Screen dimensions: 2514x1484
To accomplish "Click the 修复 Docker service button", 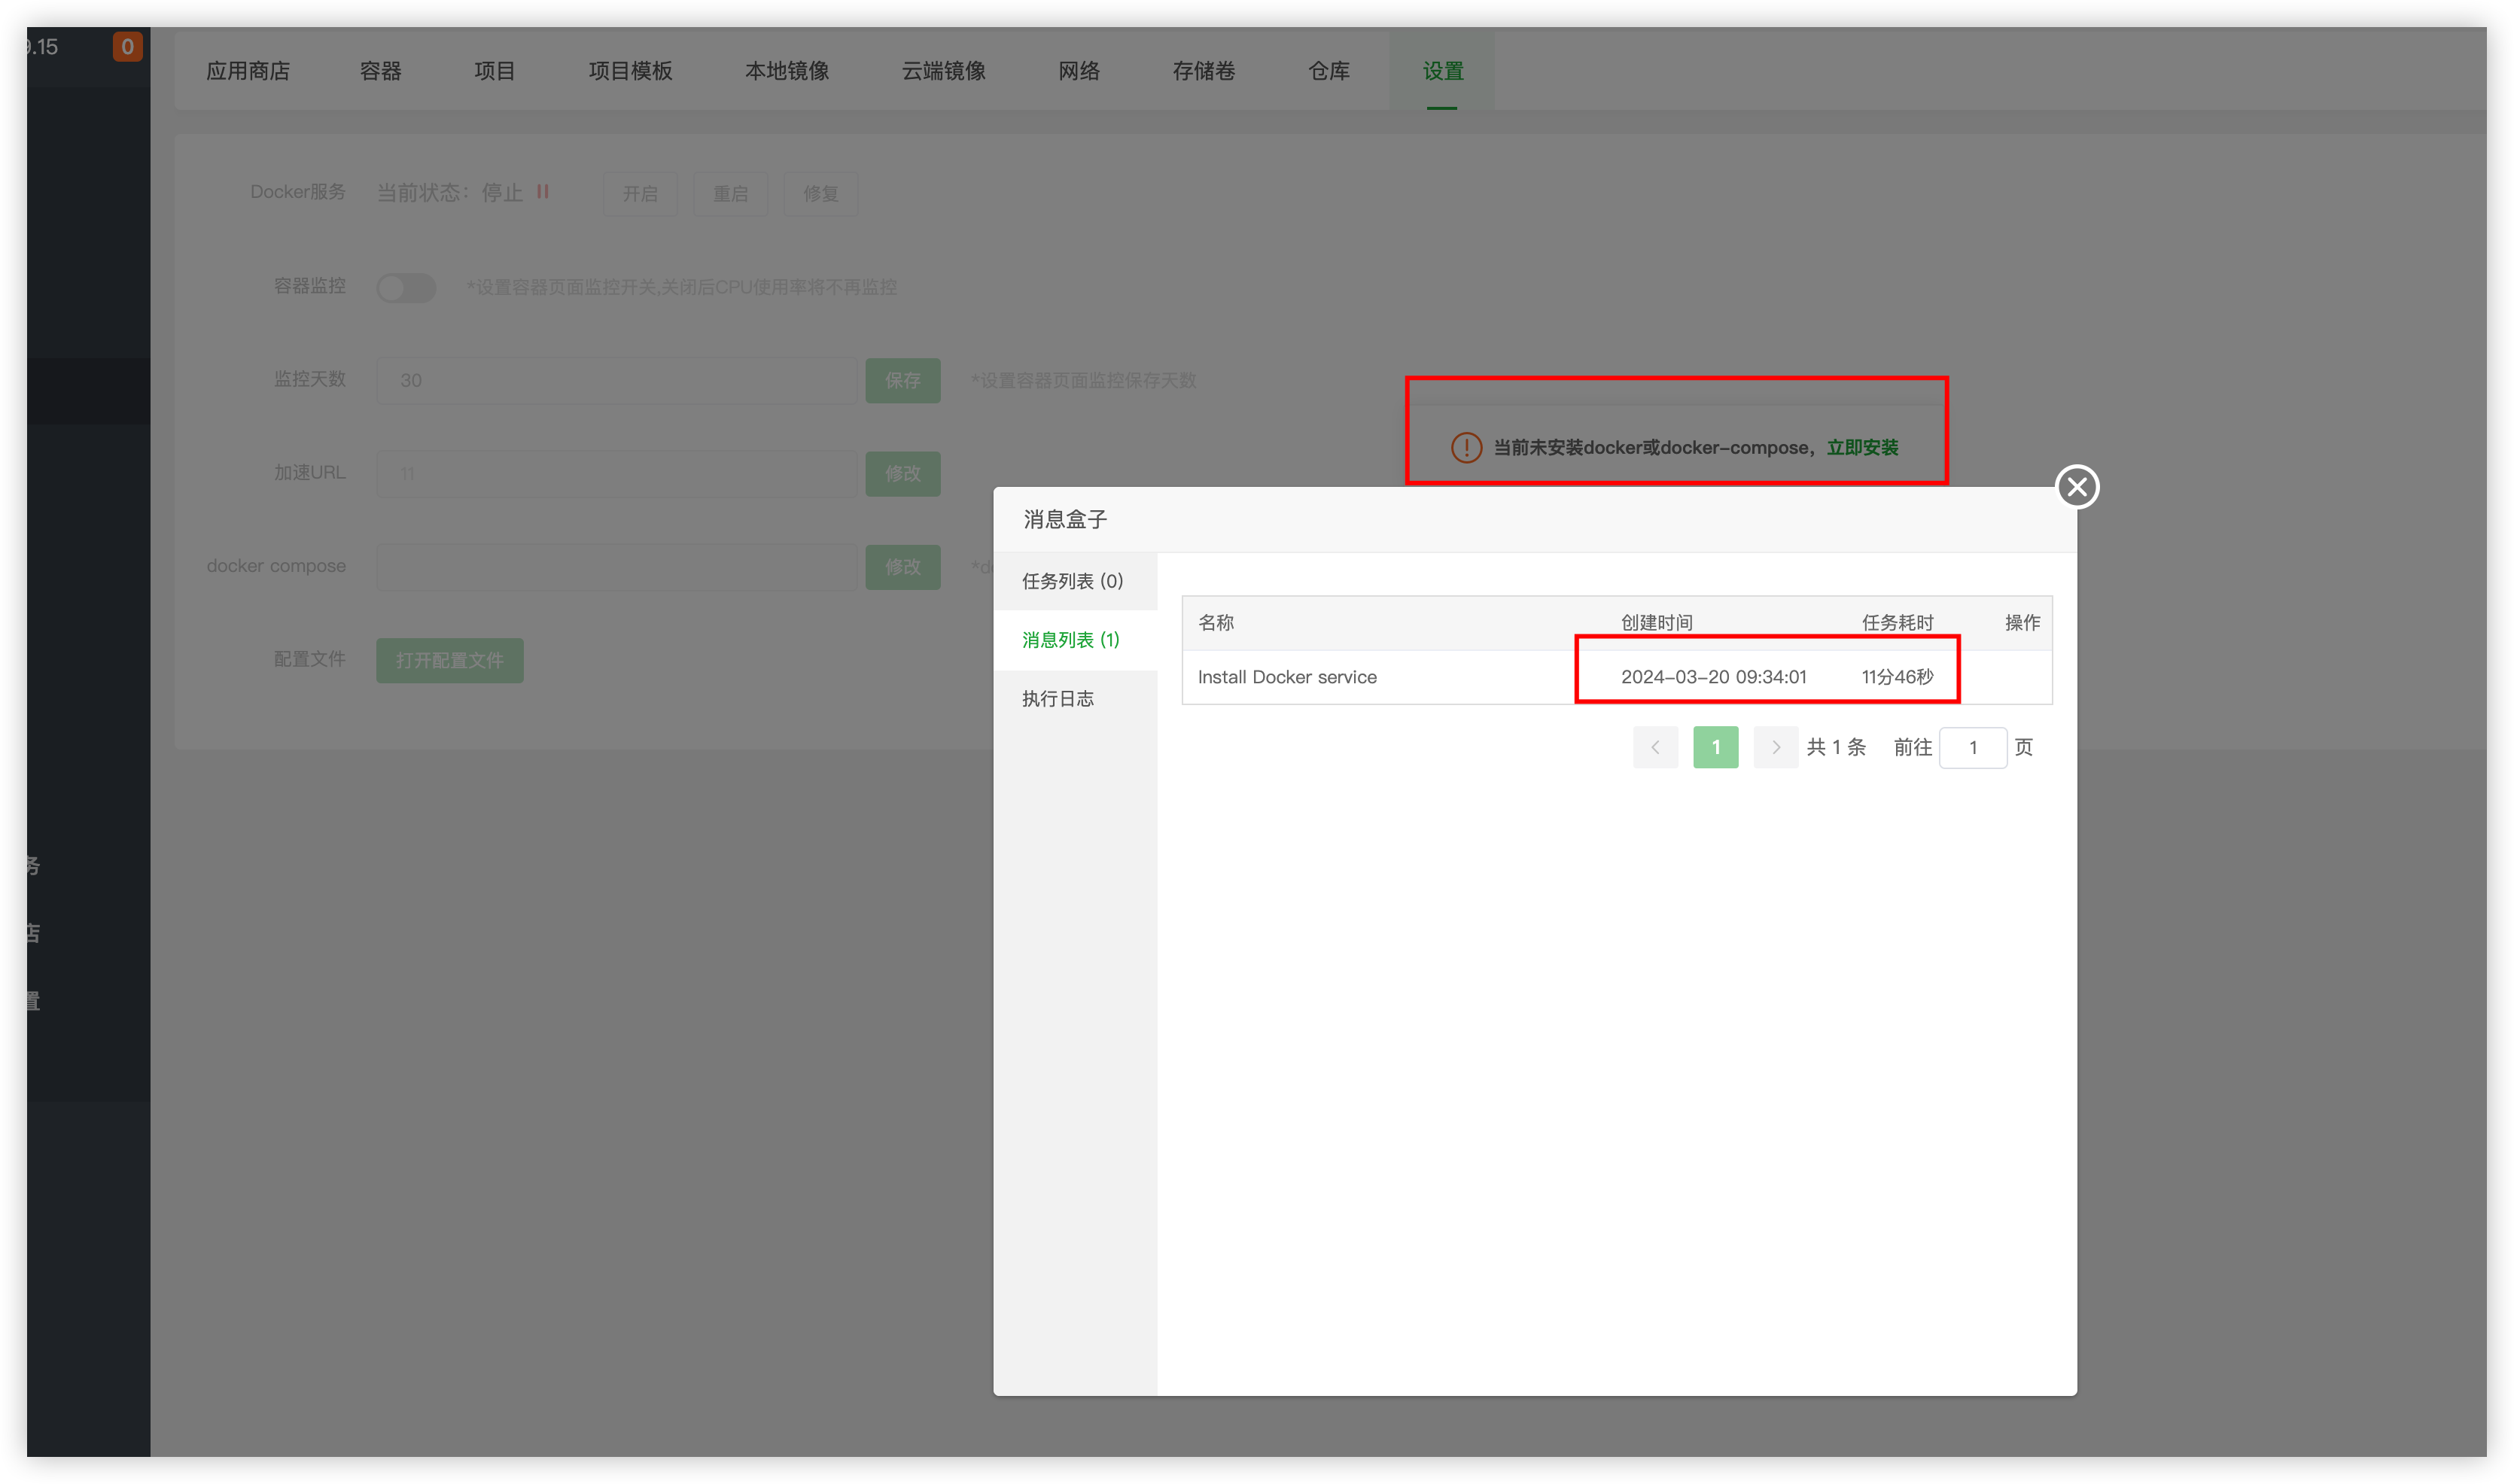I will click(x=820, y=193).
